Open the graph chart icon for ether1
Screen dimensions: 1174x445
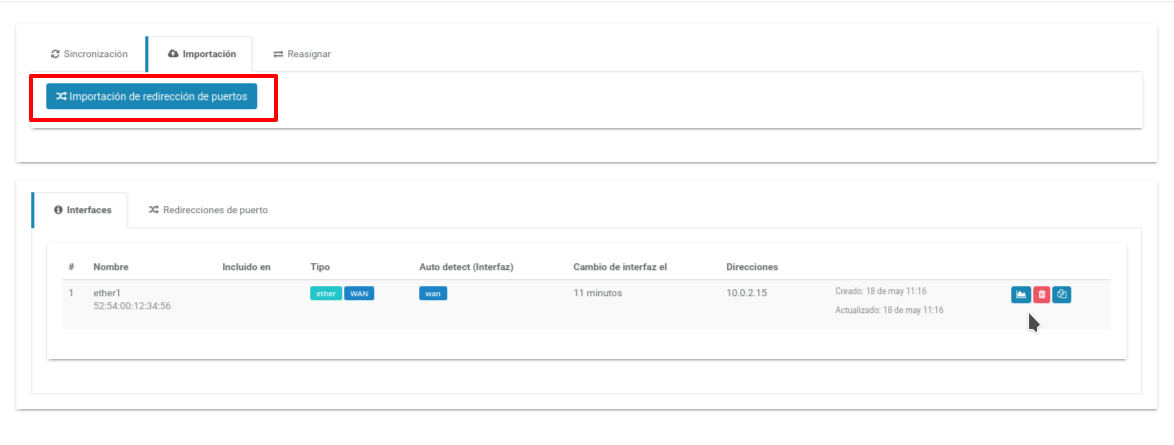click(x=1021, y=294)
